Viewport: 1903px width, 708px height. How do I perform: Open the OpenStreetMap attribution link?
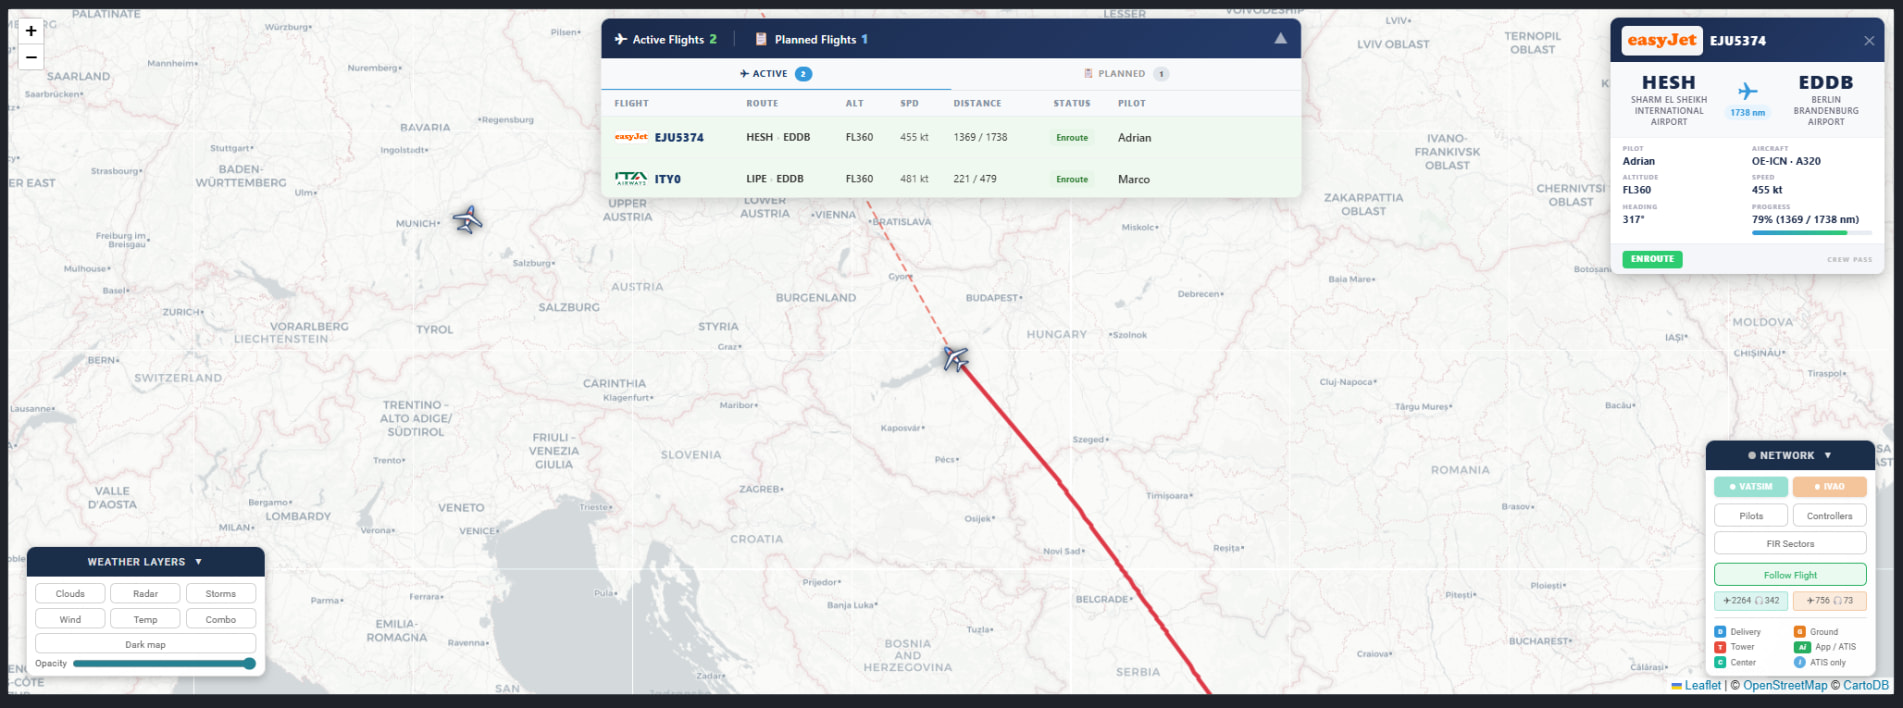point(1784,686)
